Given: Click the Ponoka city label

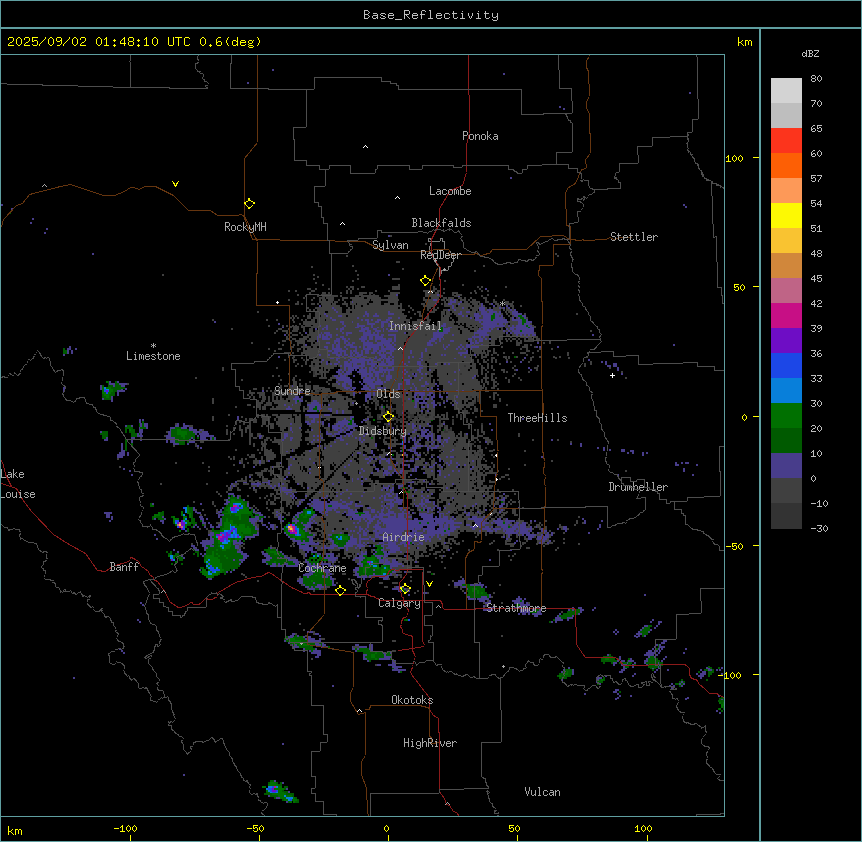Looking at the screenshot, I should (480, 136).
